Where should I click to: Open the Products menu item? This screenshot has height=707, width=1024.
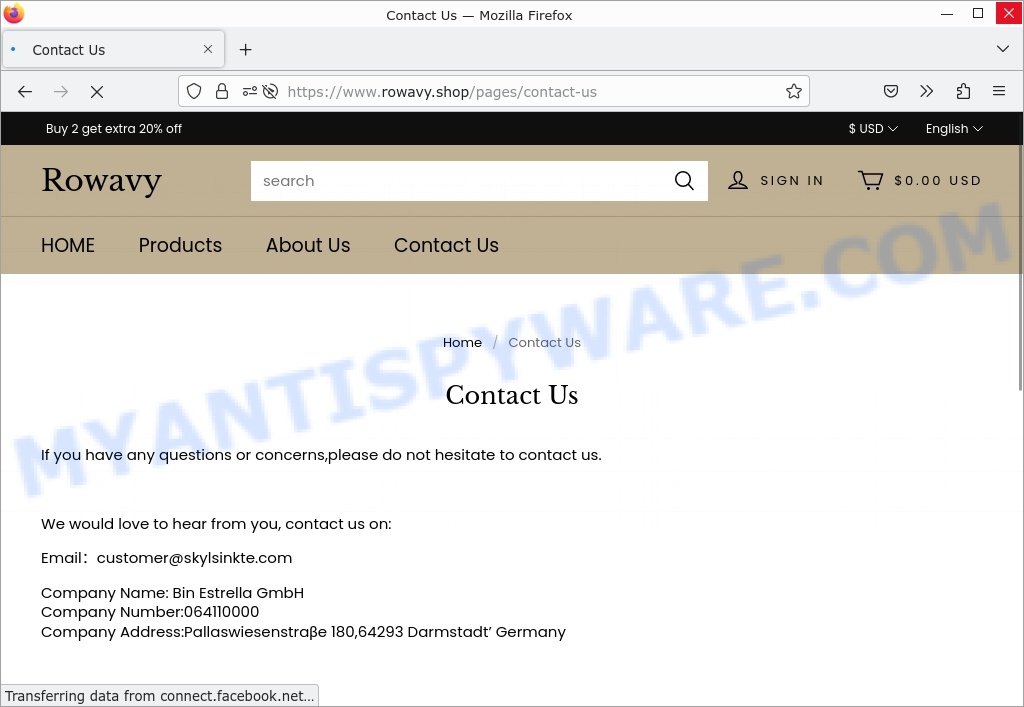pos(180,245)
